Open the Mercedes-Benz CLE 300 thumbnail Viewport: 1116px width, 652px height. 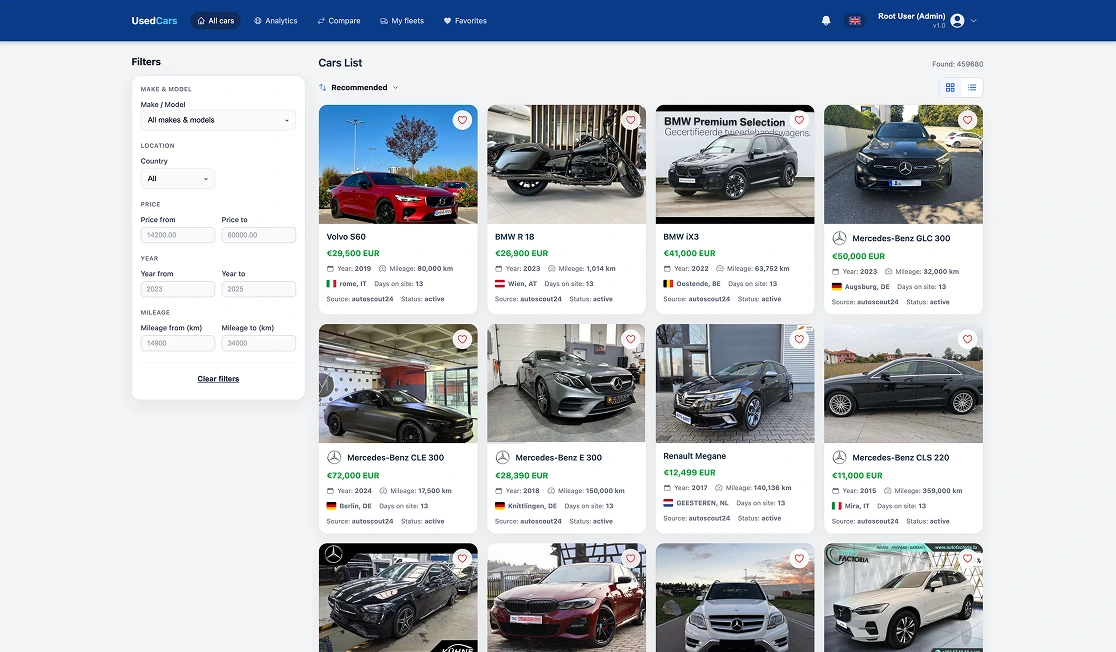pyautogui.click(x=398, y=384)
